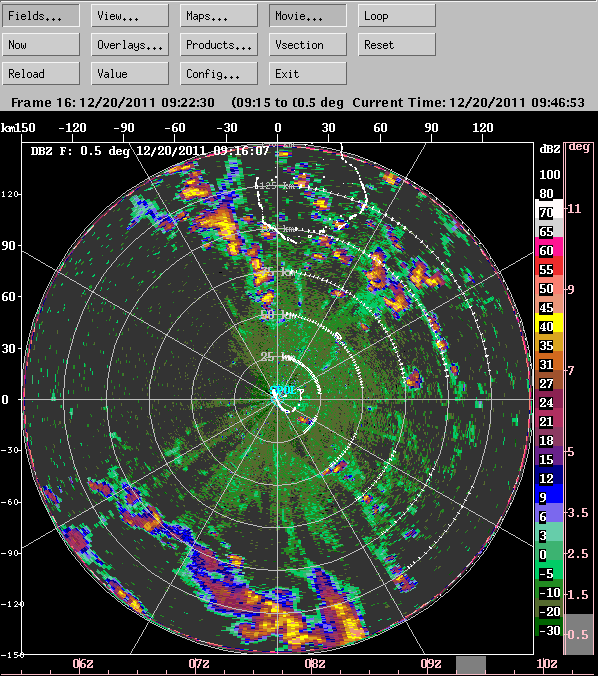The width and height of the screenshot is (598, 676).
Task: Select the 3 dBZ teal swatch
Action: 549,531
